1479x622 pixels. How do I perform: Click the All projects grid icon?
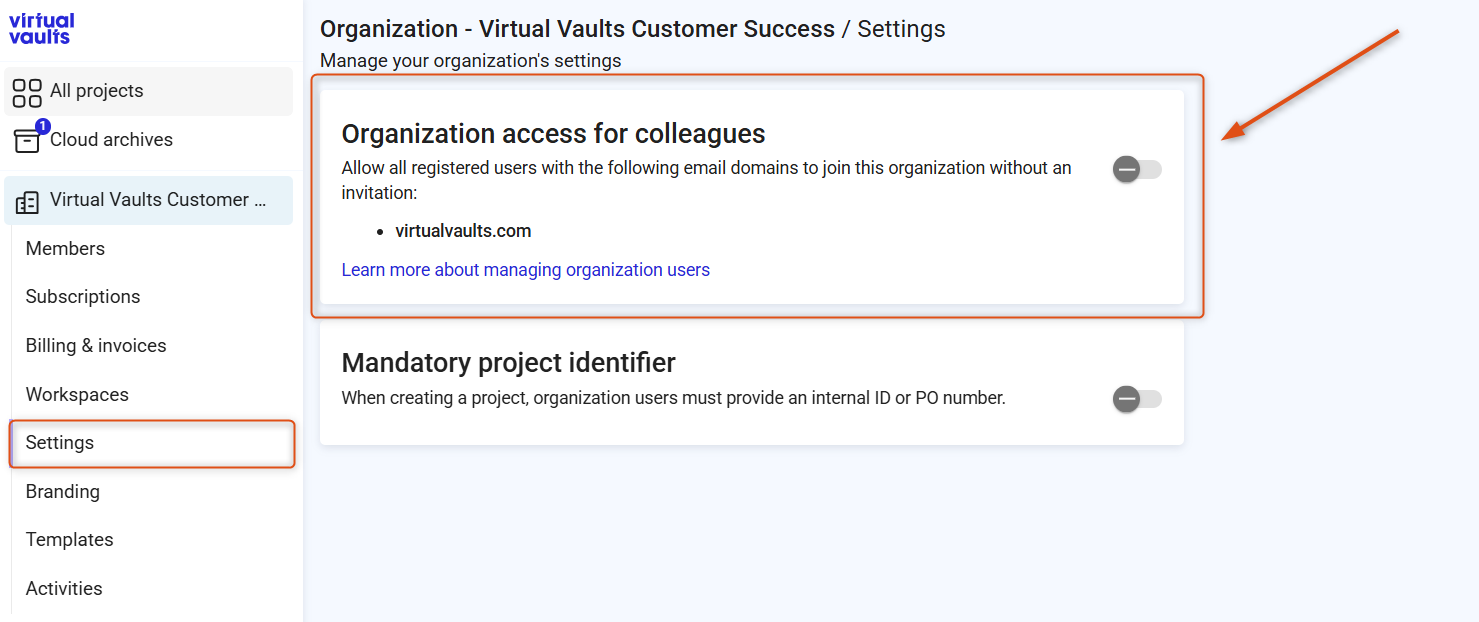tap(27, 93)
